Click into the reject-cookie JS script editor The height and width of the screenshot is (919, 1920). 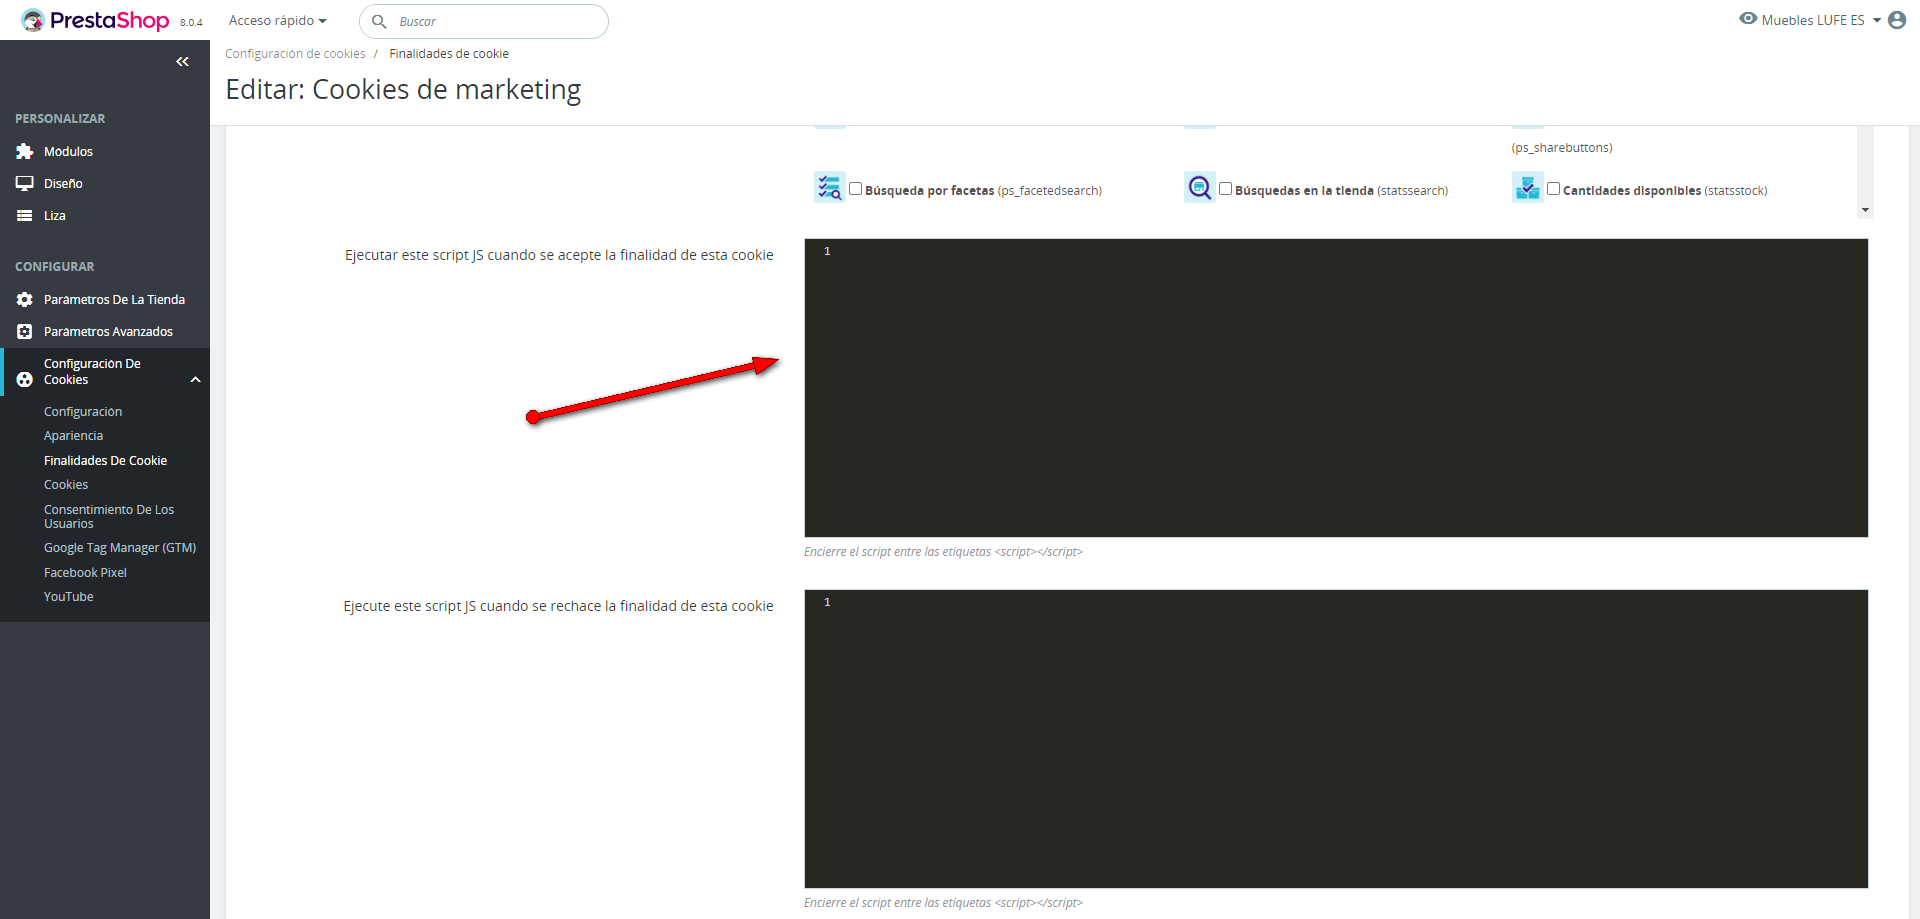tap(1336, 739)
